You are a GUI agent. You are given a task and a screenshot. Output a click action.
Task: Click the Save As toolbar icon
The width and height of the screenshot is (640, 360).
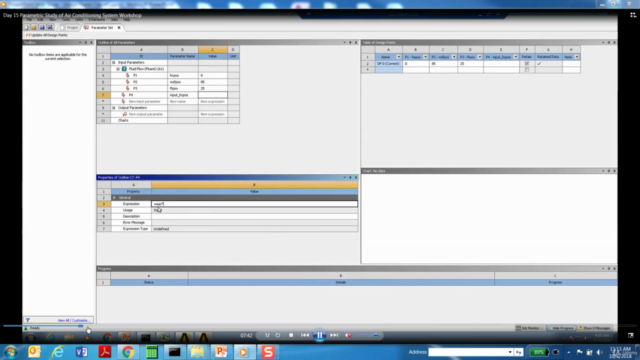(x=50, y=27)
